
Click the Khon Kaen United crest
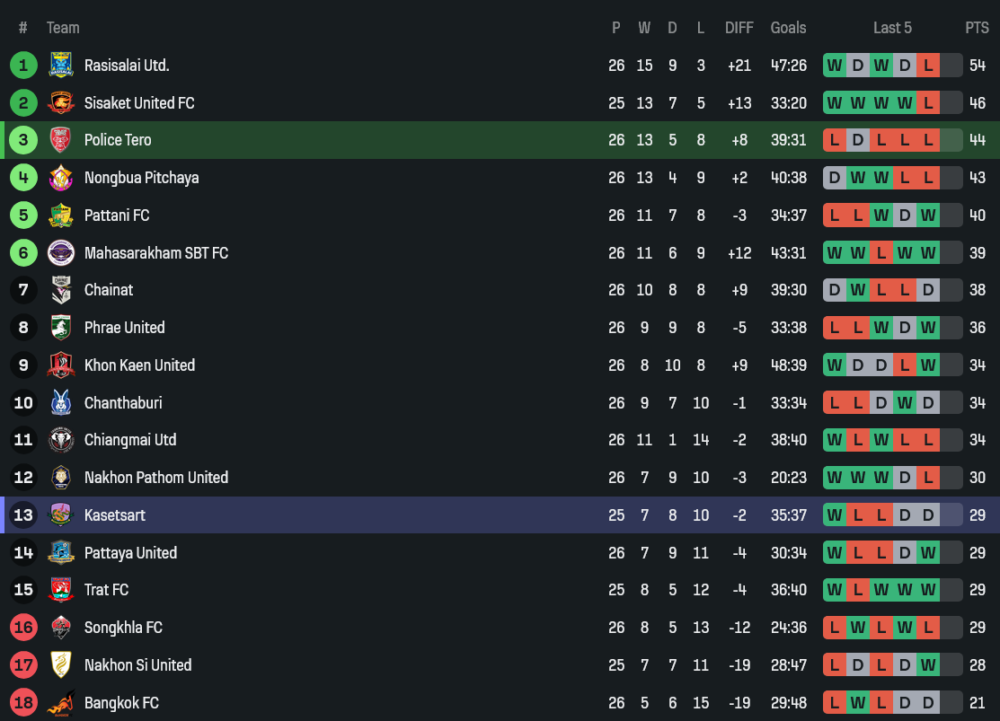[x=61, y=365]
